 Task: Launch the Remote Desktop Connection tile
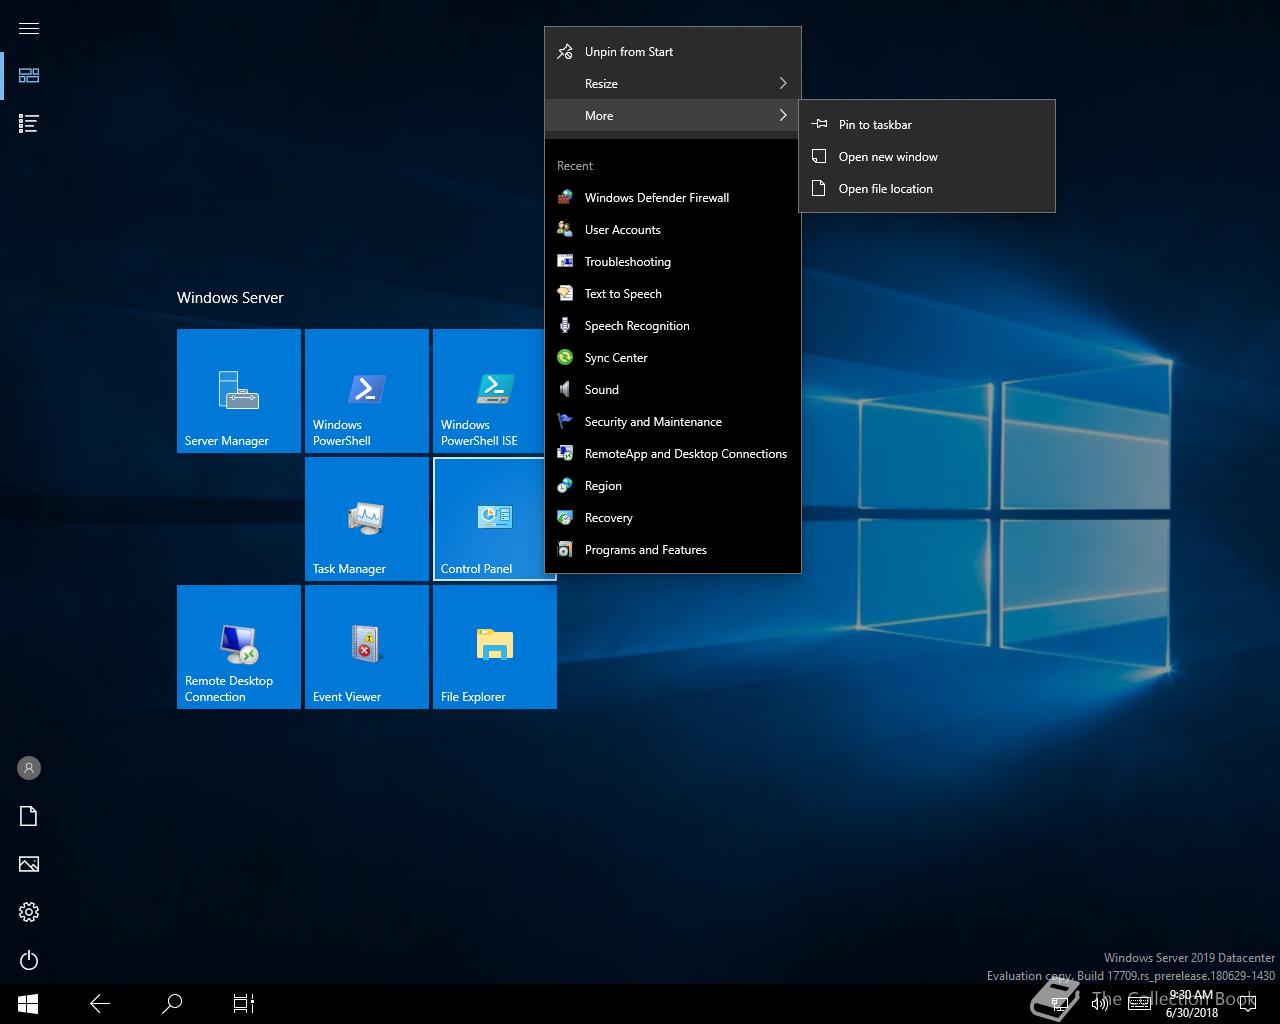(x=239, y=647)
